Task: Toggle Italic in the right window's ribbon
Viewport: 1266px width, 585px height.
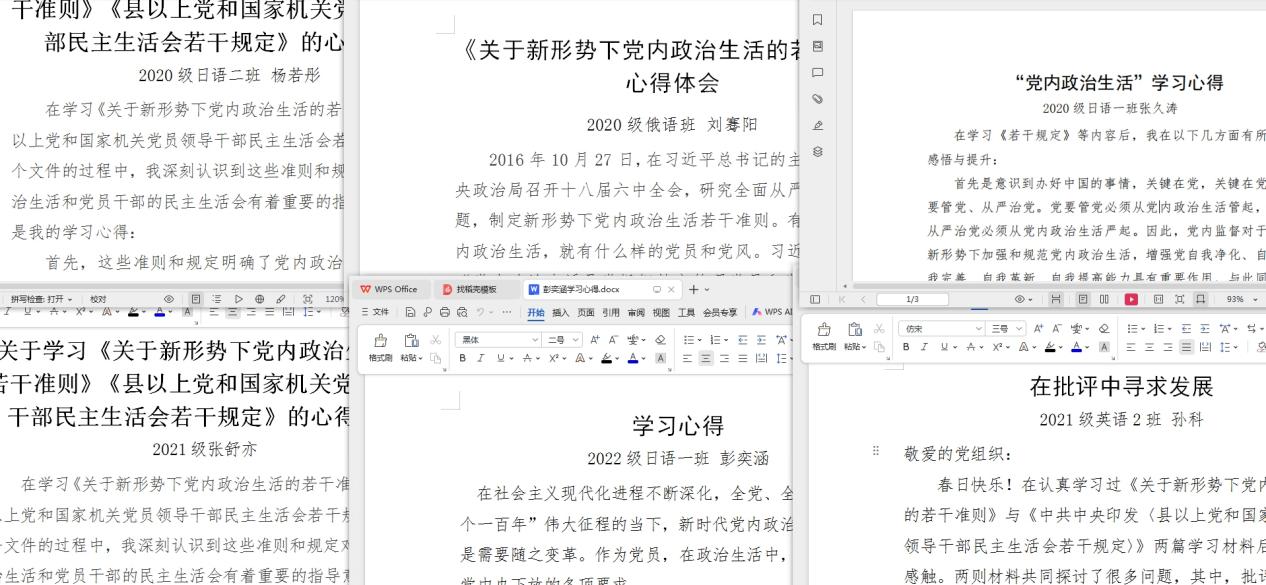Action: (925, 347)
